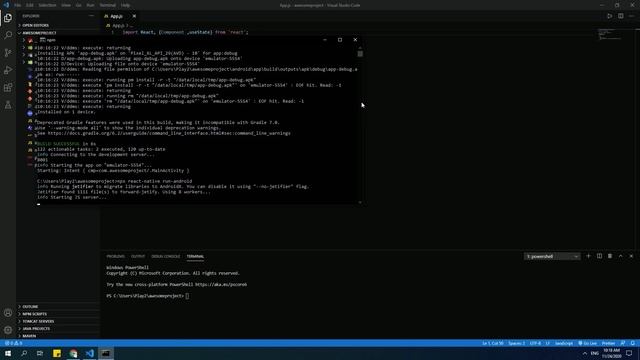Image resolution: width=640 pixels, height=360 pixels.
Task: Expand the Java Projects section
Action: click(58, 329)
